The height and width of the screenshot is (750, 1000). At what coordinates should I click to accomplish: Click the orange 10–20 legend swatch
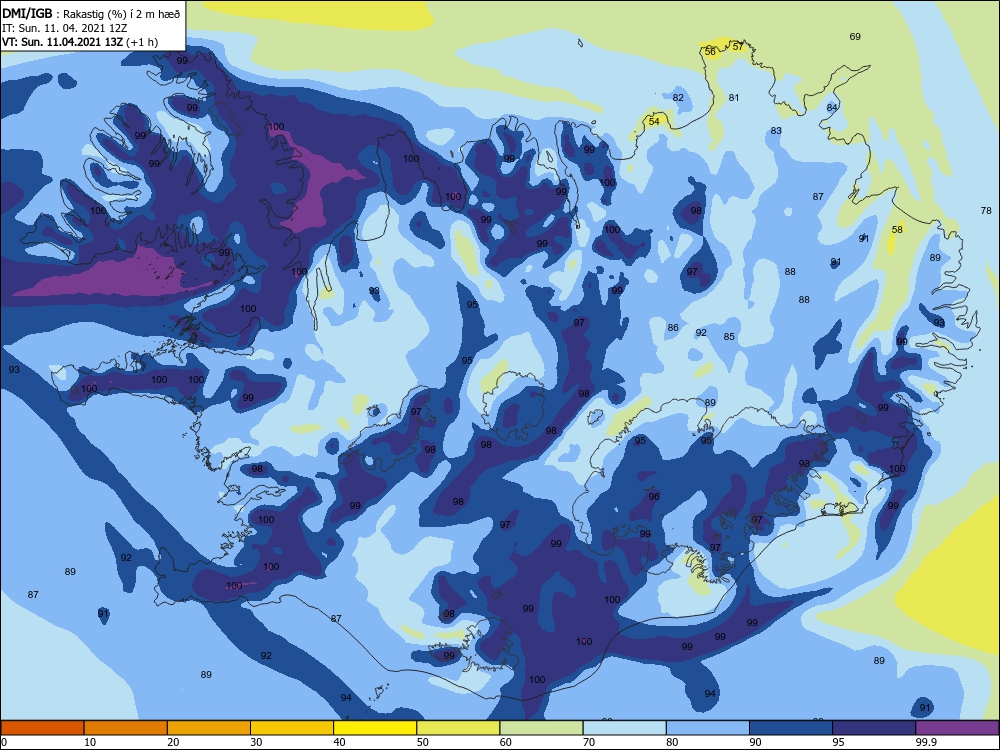[x=126, y=728]
